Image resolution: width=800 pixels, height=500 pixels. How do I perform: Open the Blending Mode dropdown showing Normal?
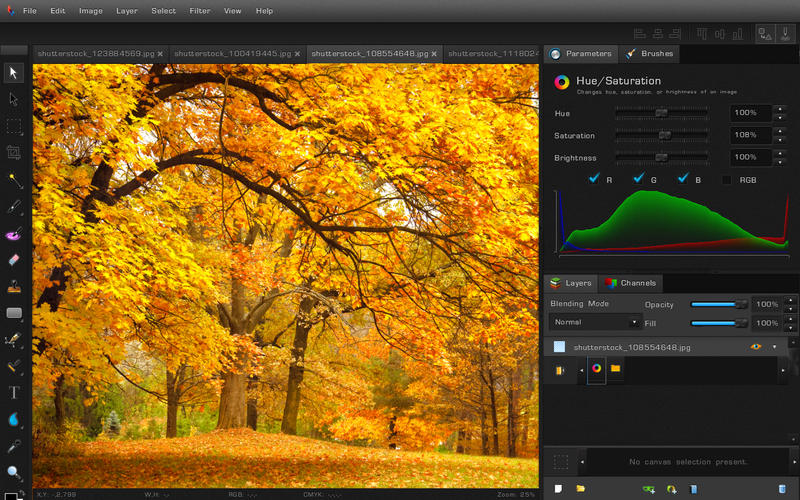pyautogui.click(x=596, y=322)
